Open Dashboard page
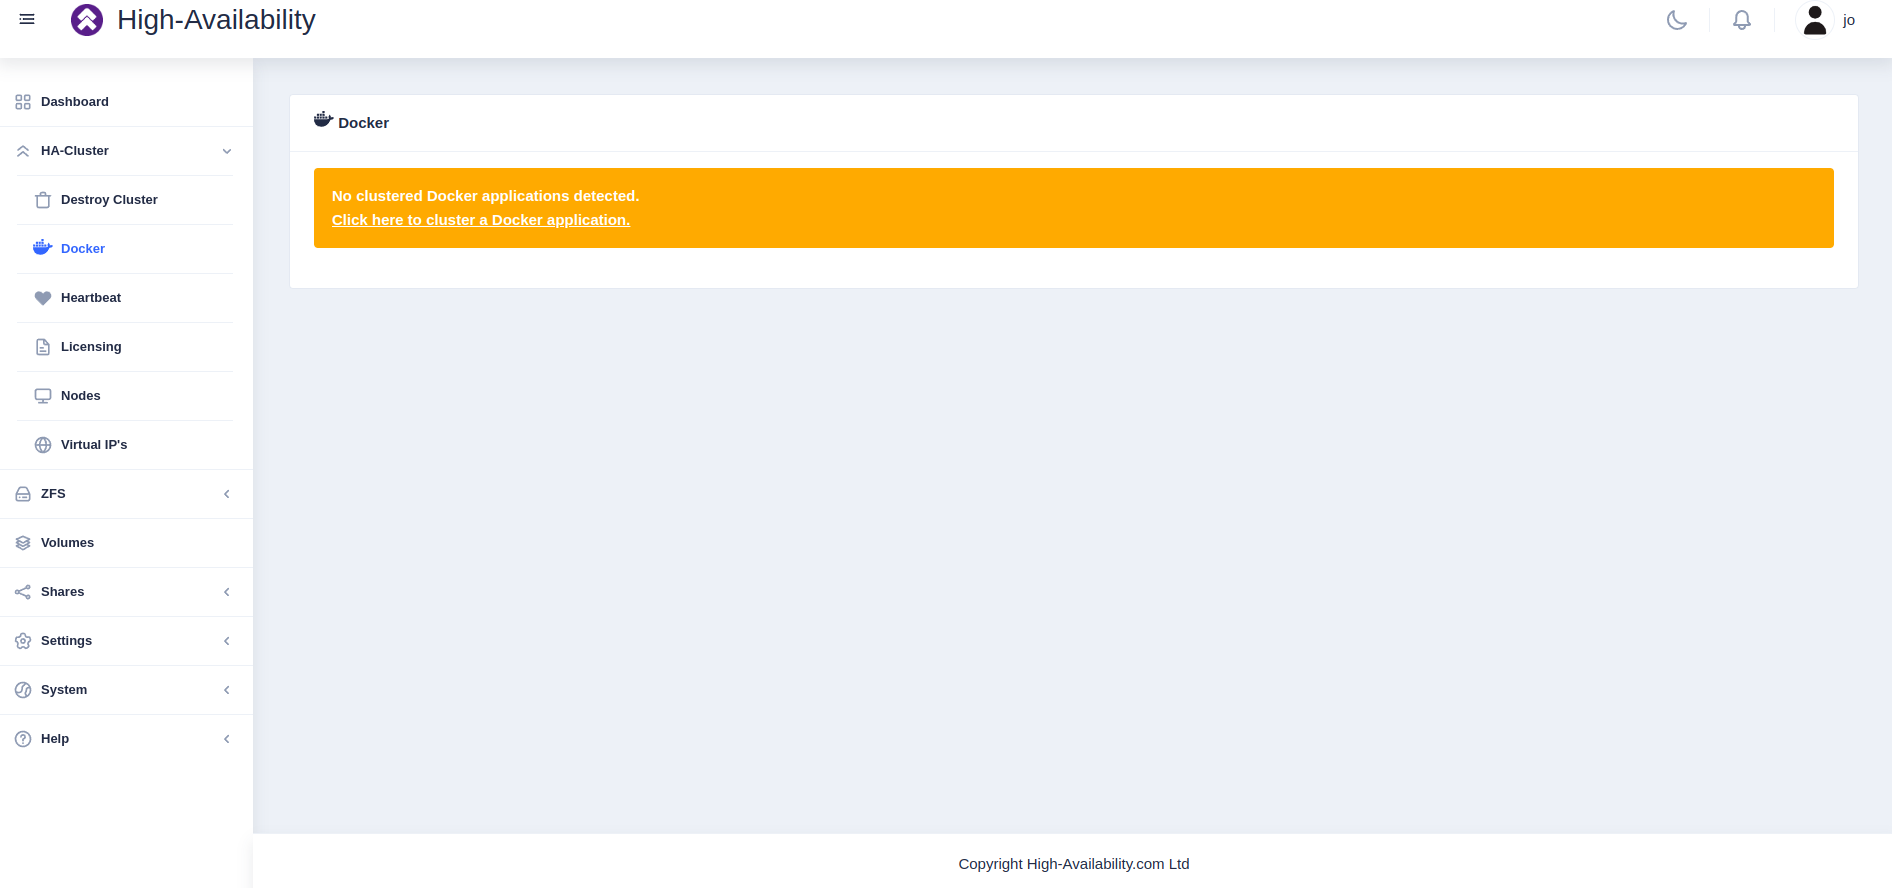The height and width of the screenshot is (888, 1892). coord(75,102)
